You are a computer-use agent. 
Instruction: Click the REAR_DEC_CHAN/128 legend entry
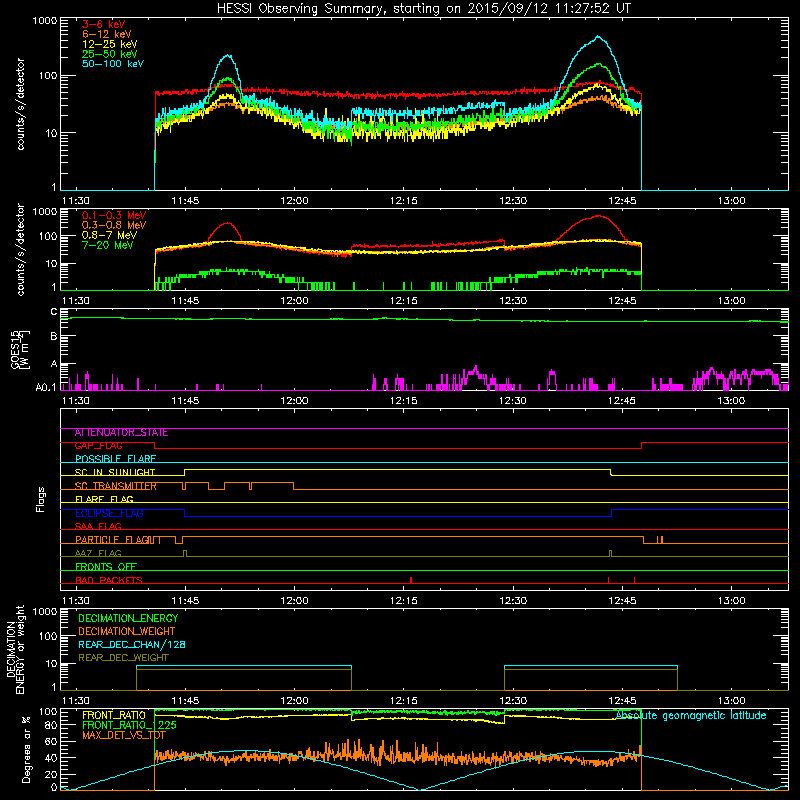[x=132, y=645]
